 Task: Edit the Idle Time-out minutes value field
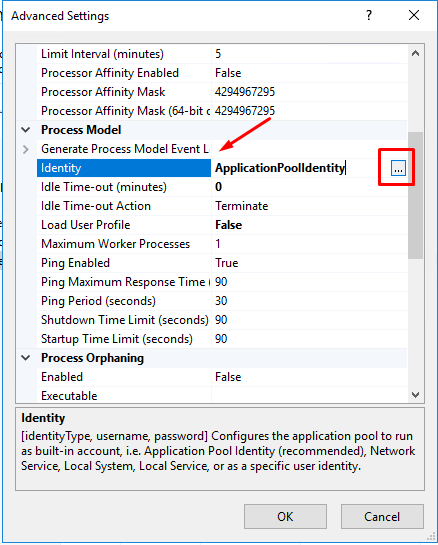pyautogui.click(x=309, y=187)
